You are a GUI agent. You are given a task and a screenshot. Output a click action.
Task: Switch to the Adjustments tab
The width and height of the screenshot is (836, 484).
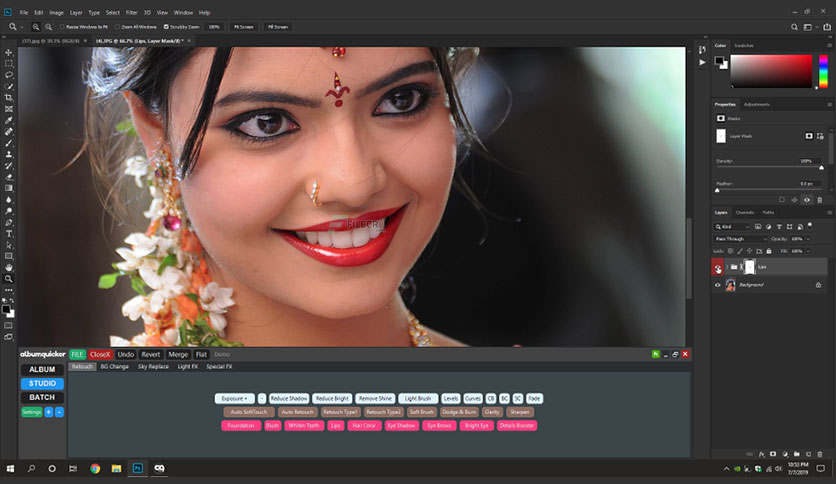[757, 104]
